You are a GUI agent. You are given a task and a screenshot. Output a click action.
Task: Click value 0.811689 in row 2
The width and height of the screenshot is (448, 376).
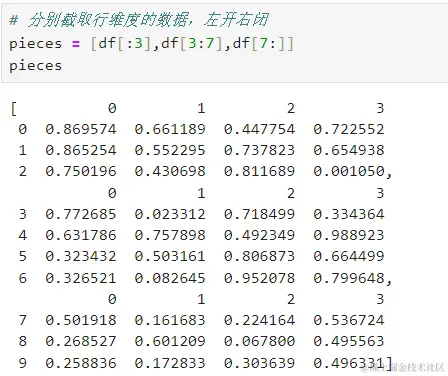point(259,171)
